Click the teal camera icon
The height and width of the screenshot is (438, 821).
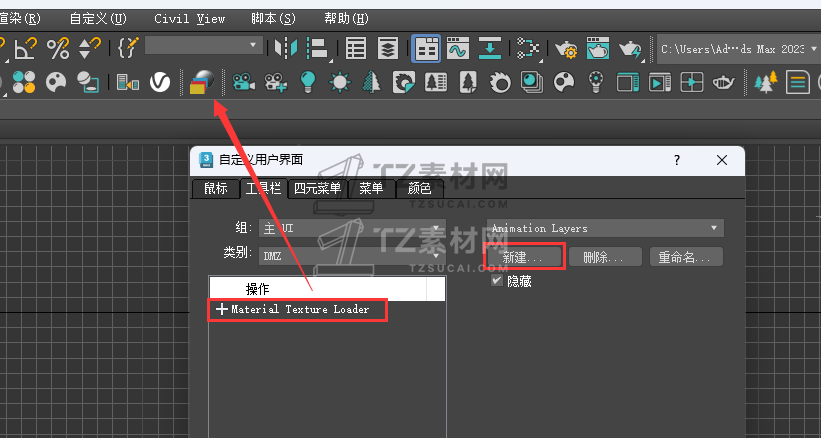244,82
